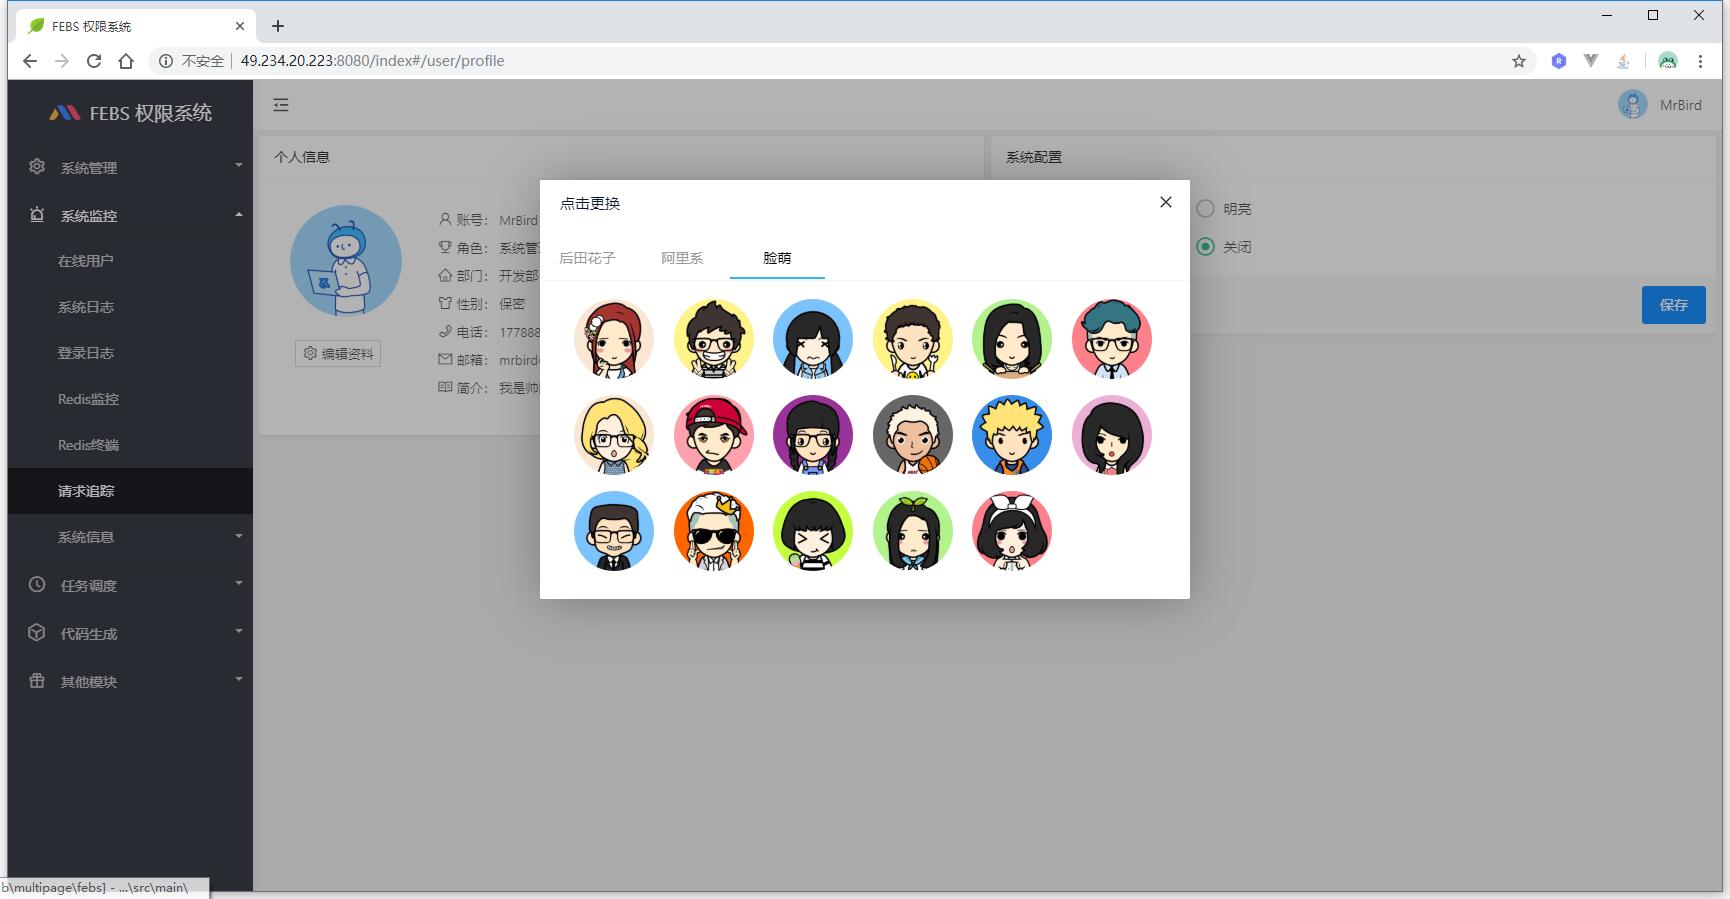Switch to the 后田花子 avatar tab
Viewport: 1730px width, 899px height.
coord(587,258)
